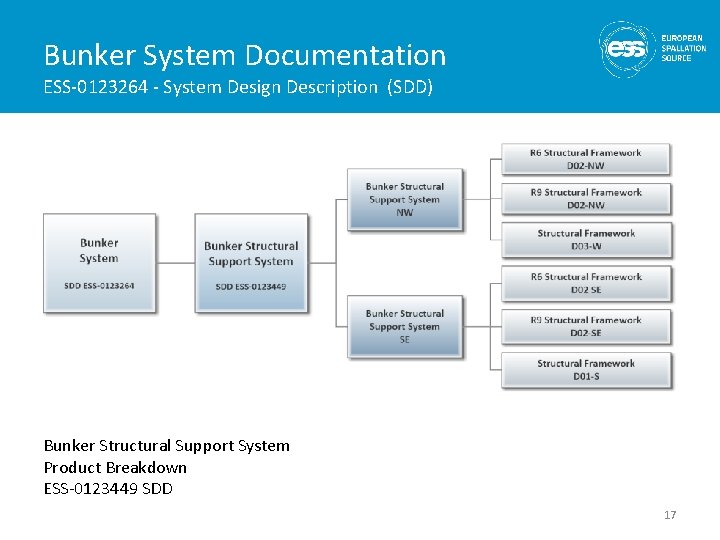This screenshot has height=540, width=720.
Task: Click the slide page number 17
Action: (670, 515)
